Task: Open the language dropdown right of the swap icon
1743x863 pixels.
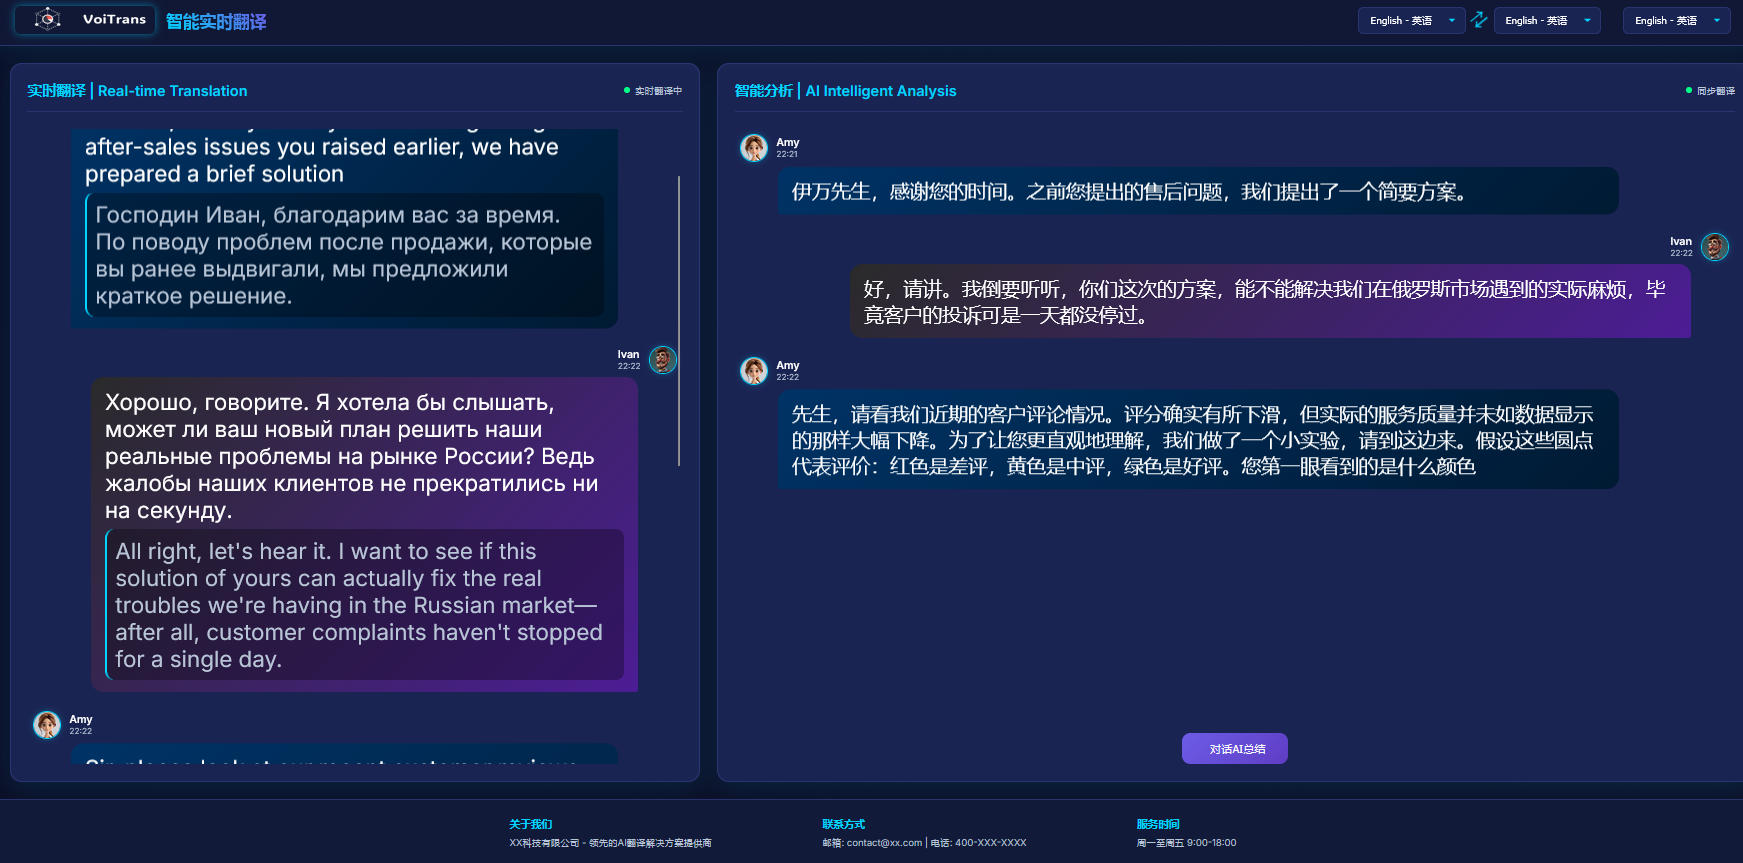Action: click(1546, 20)
